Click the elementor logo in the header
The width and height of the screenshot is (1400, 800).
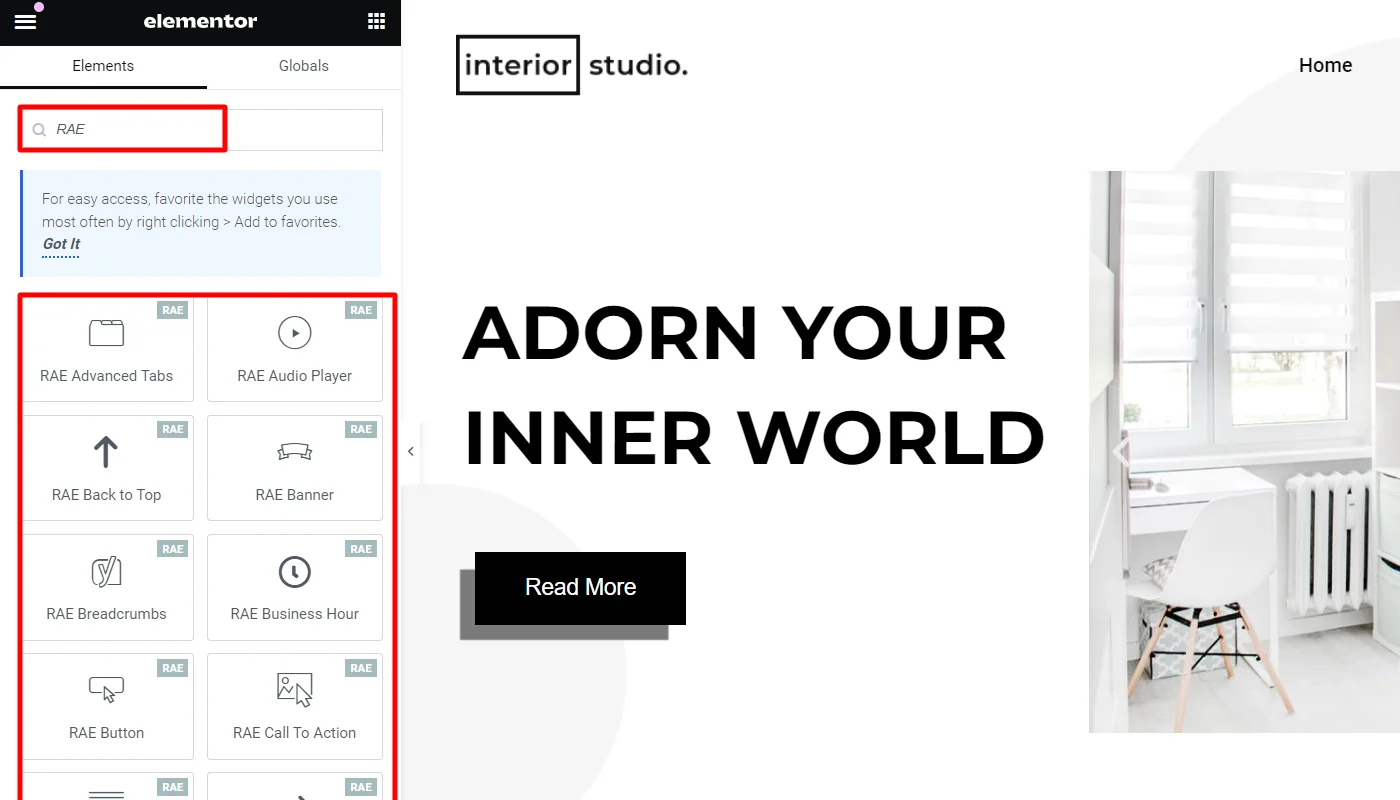(200, 21)
